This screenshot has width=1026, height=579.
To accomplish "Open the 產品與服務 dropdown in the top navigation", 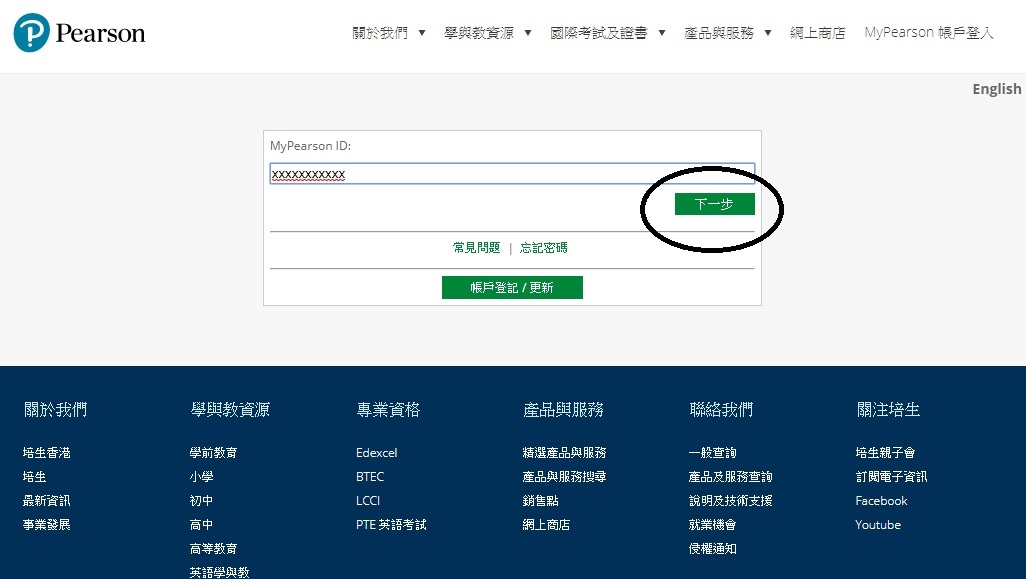I will click(x=728, y=33).
